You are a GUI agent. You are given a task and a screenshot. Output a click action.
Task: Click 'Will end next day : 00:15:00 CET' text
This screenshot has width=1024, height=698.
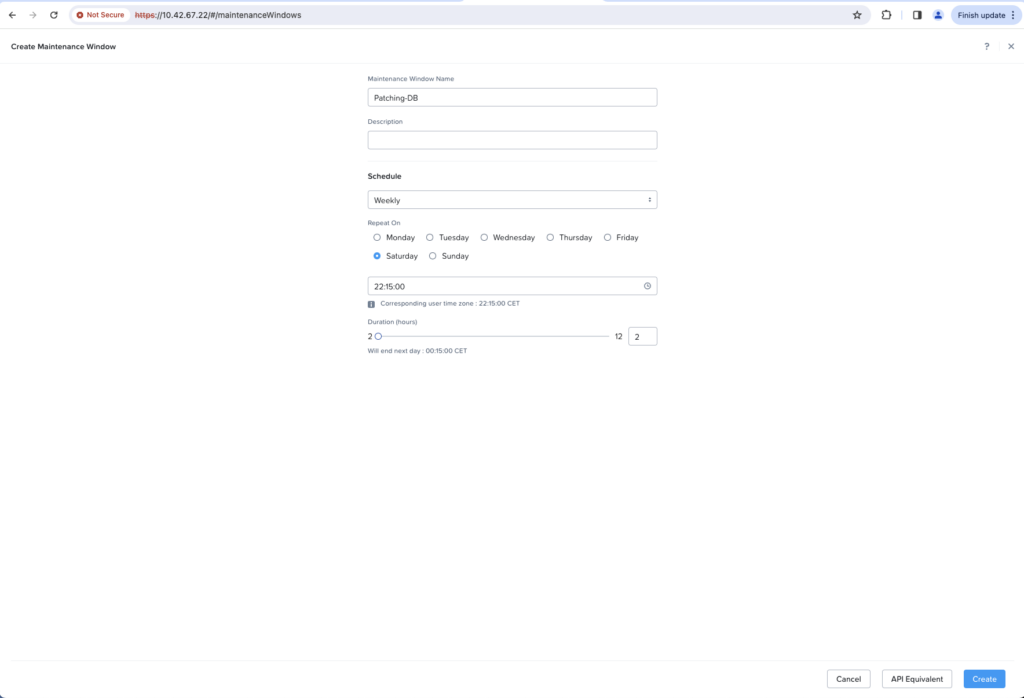pyautogui.click(x=417, y=351)
